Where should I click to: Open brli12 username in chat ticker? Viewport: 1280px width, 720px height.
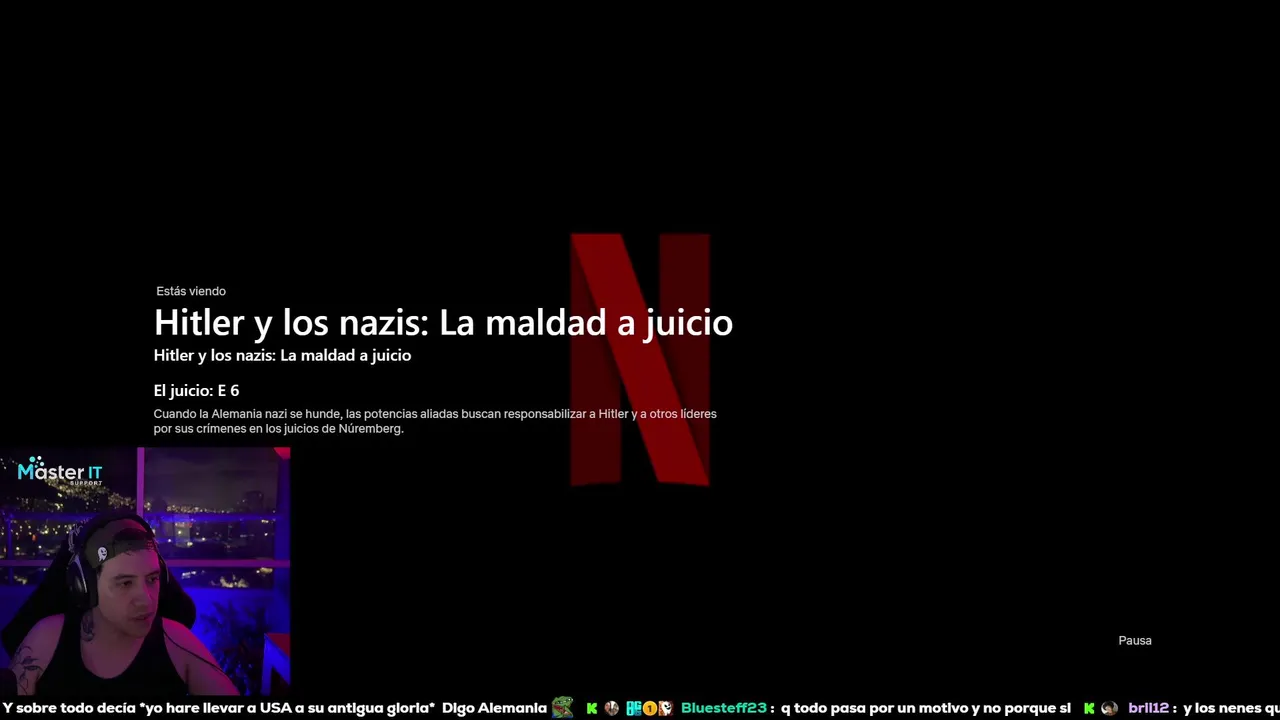(x=1149, y=708)
